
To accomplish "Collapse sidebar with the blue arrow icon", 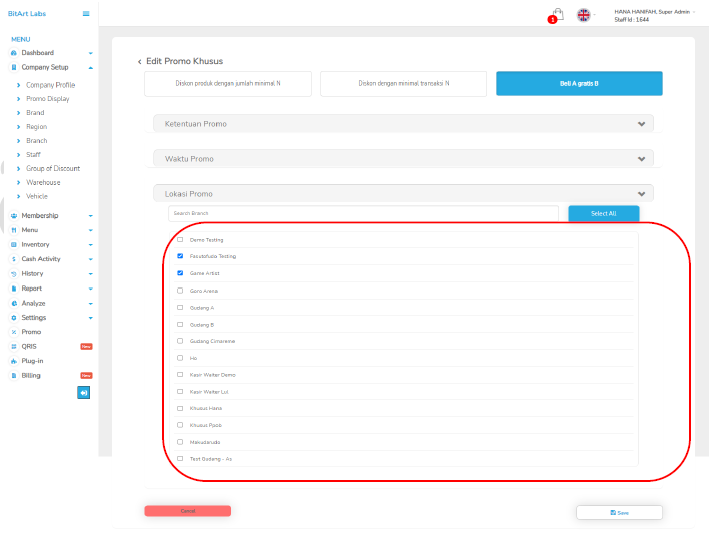I will point(83,392).
